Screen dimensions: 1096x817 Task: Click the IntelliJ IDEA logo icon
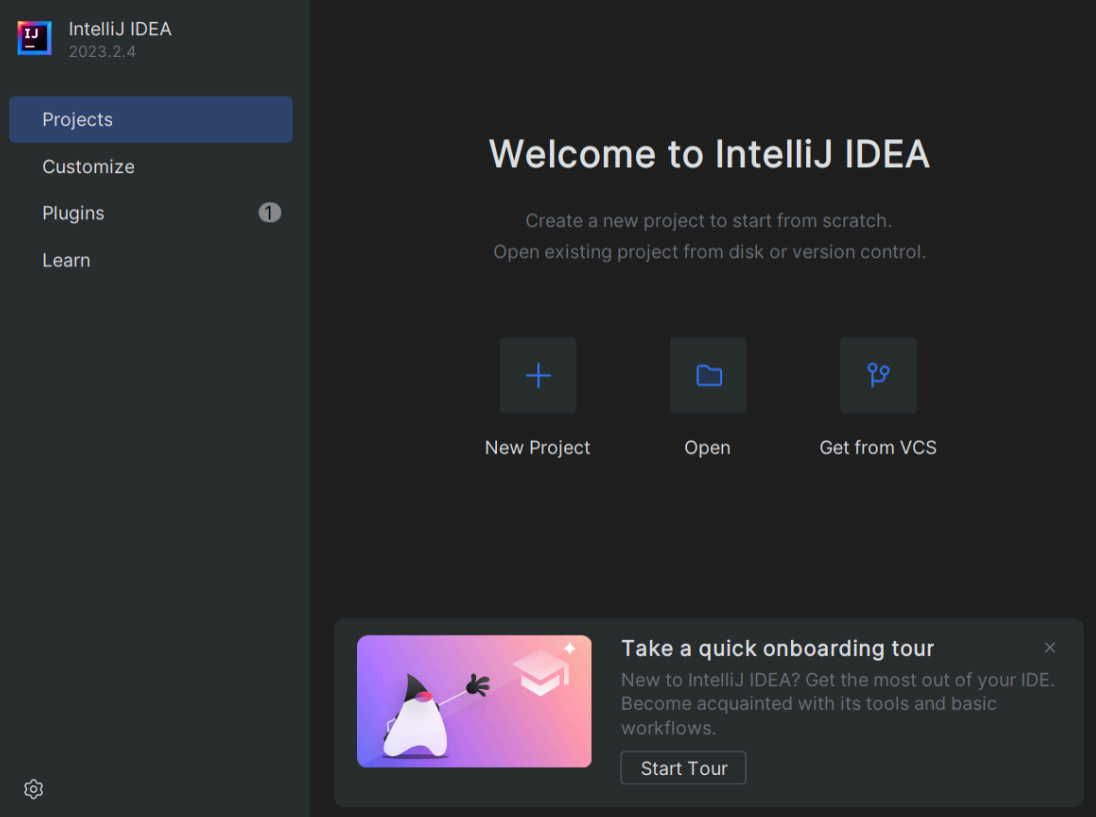[x=34, y=38]
